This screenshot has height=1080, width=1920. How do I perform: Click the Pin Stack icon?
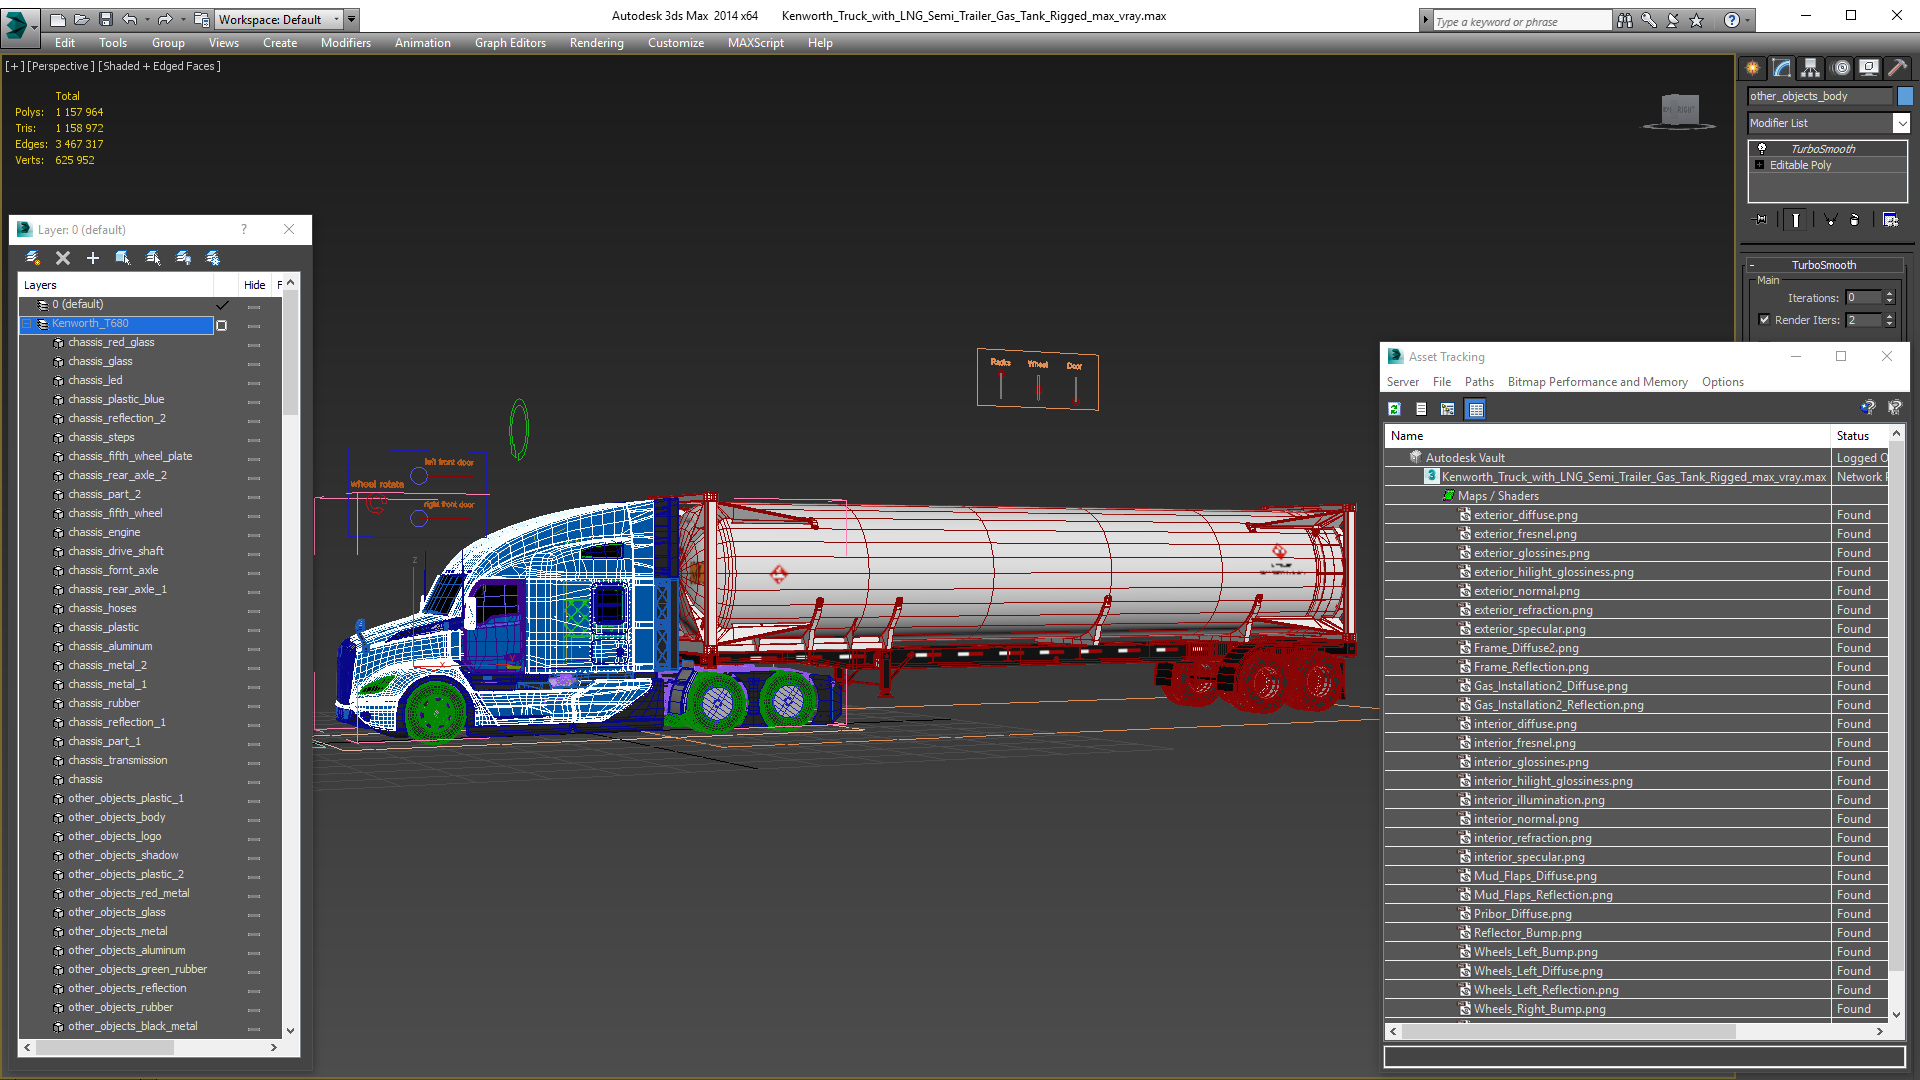(1761, 220)
